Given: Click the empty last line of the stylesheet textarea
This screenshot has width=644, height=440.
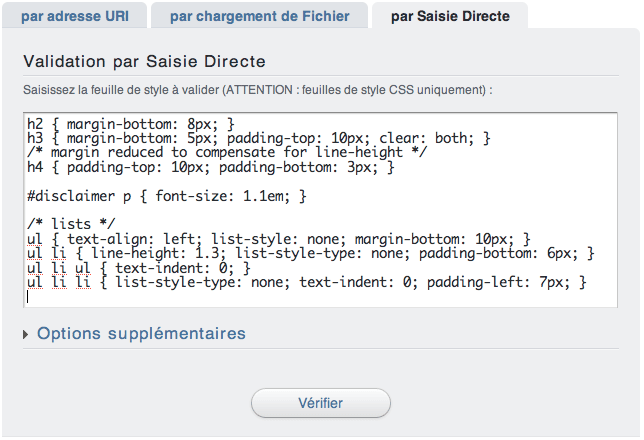Looking at the screenshot, I should [320, 297].
